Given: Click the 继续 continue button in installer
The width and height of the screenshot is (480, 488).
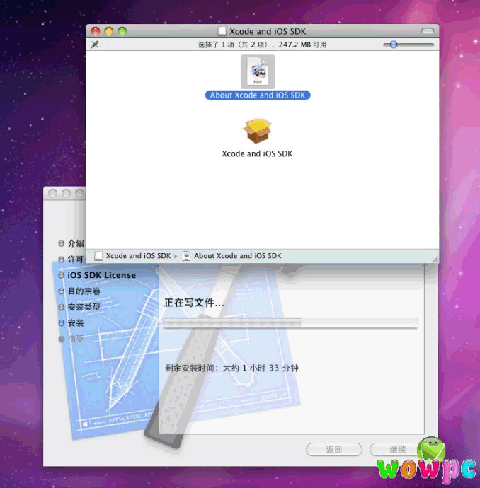Looking at the screenshot, I should point(397,450).
